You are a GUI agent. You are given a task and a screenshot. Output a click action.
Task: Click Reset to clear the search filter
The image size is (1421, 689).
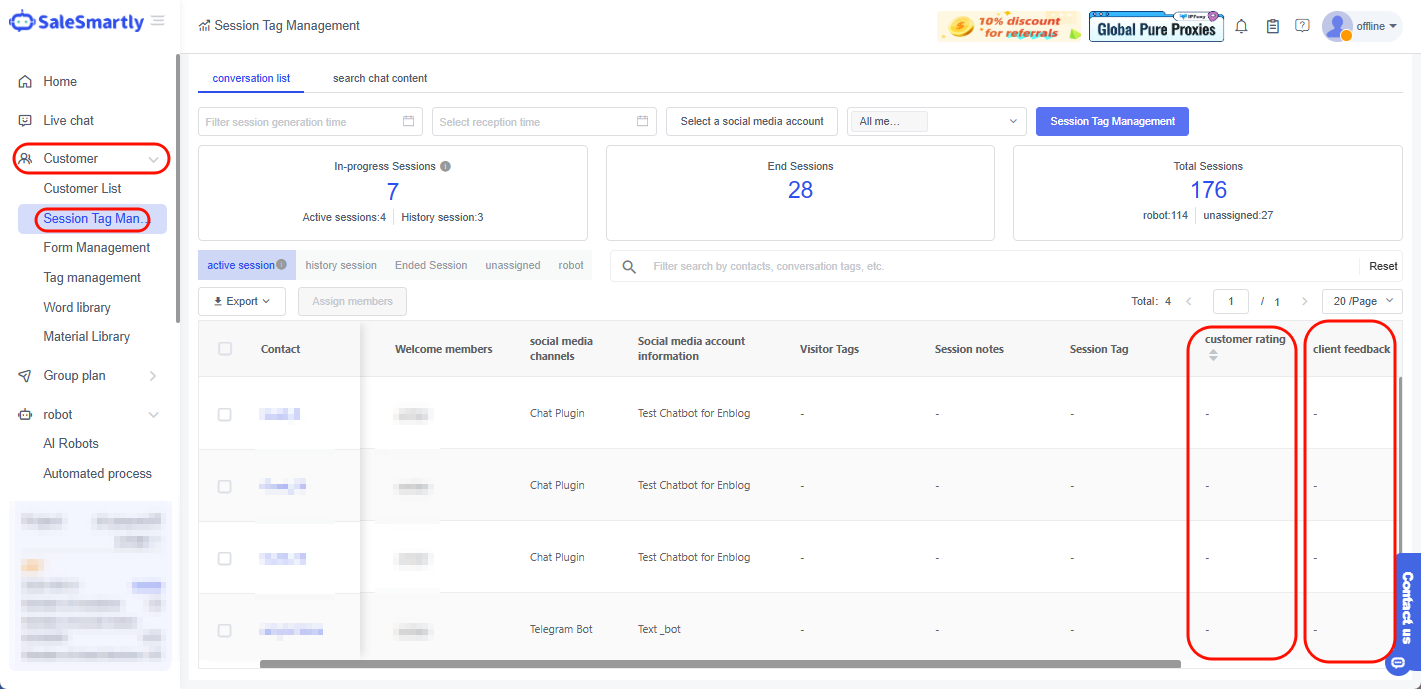pos(1383,267)
